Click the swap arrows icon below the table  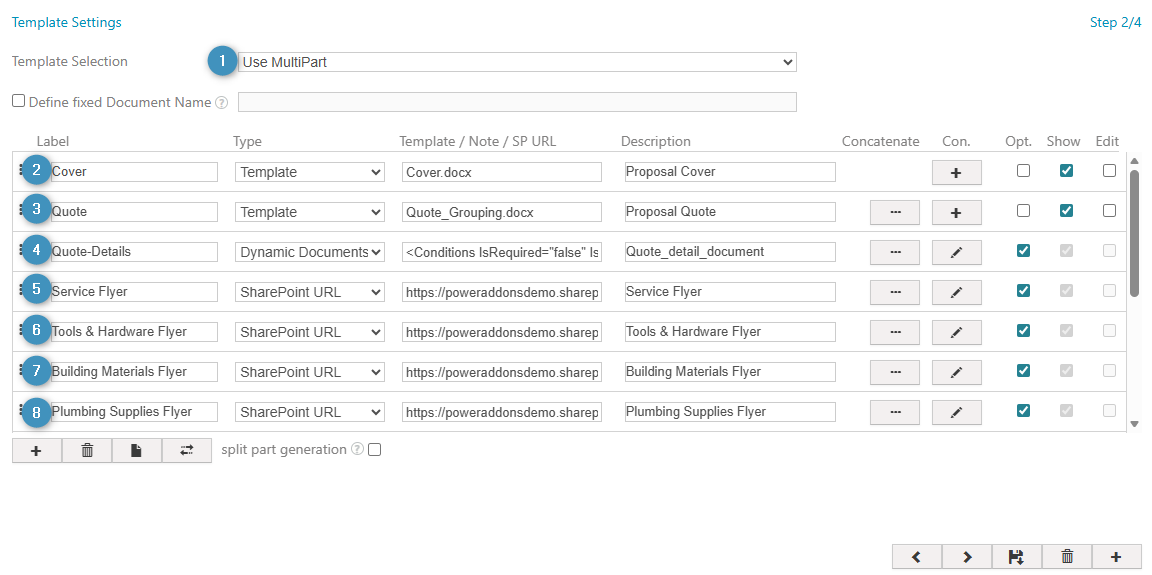point(187,451)
